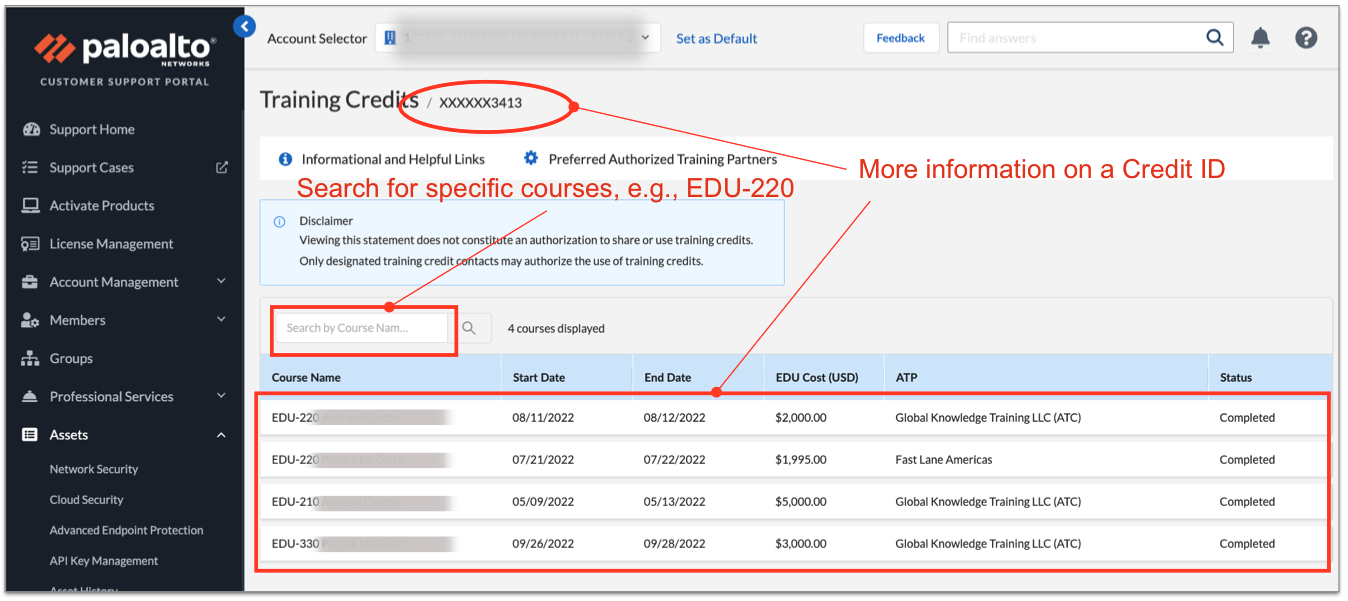Click the $3,000.00 cost cell
Image resolution: width=1348 pixels, height=601 pixels.
coord(801,544)
